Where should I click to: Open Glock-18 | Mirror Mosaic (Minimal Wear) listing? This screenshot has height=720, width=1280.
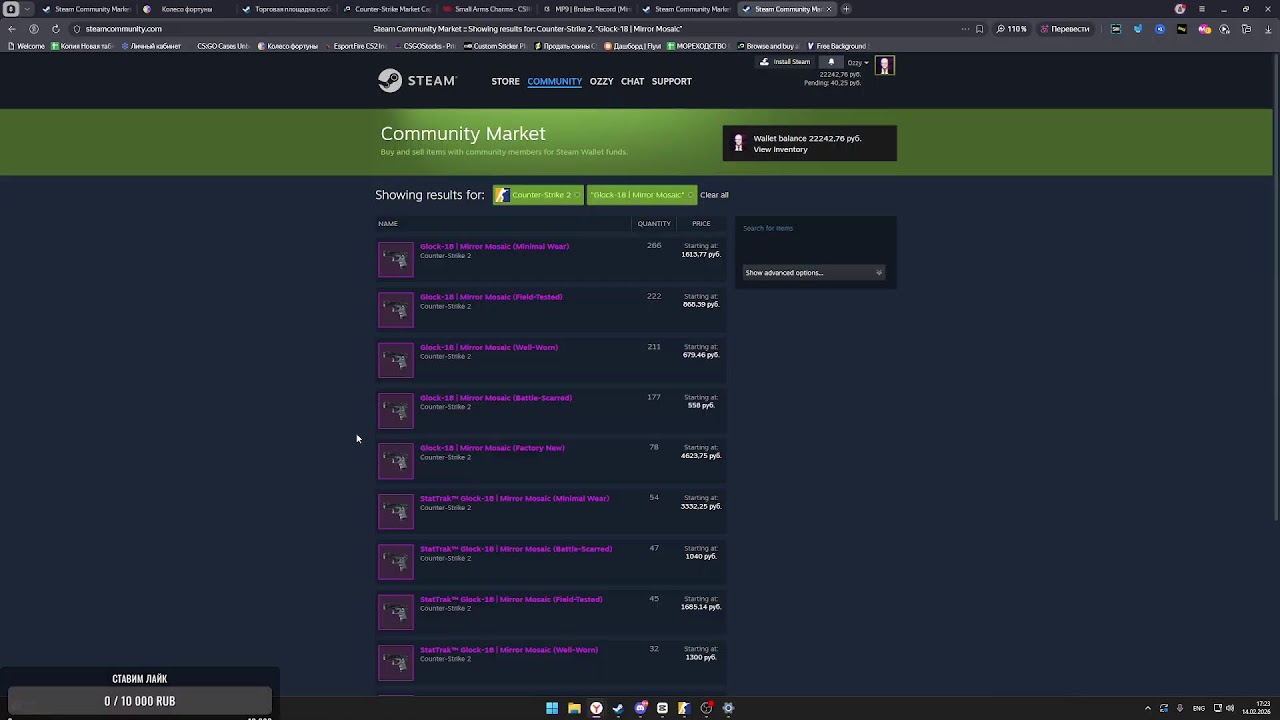(x=494, y=246)
